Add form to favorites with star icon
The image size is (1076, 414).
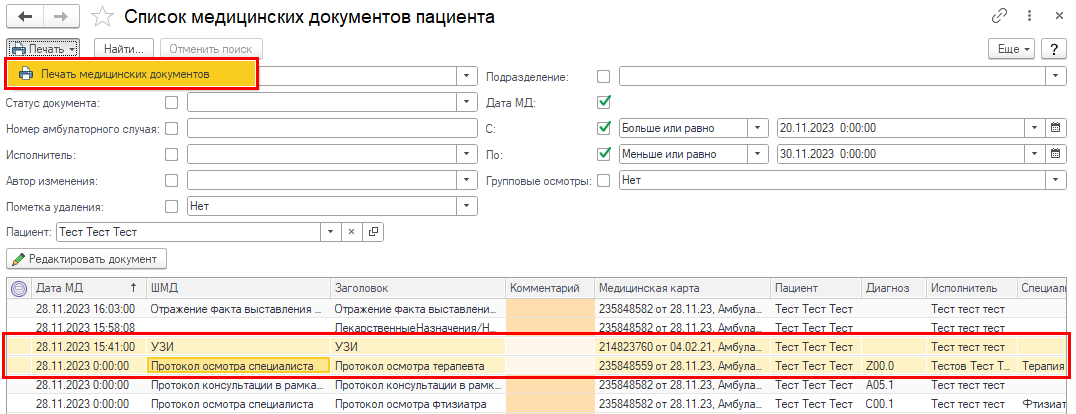pyautogui.click(x=101, y=17)
